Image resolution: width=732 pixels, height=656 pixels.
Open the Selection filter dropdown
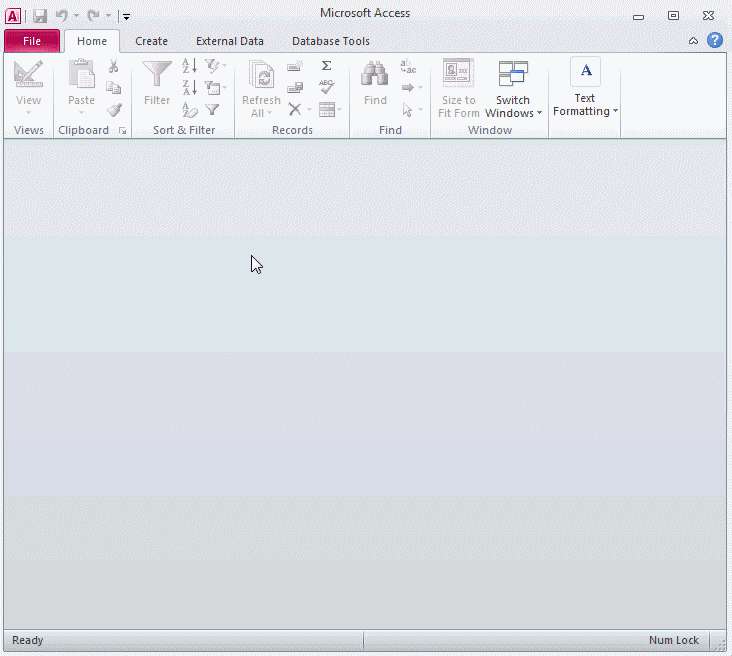point(216,66)
